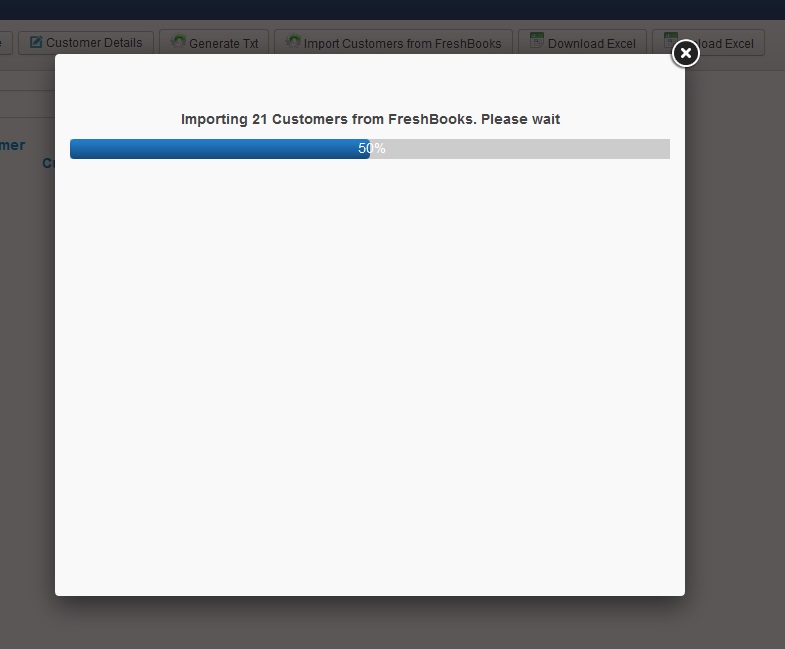
Task: Click the Generate Txt button
Action: [x=214, y=43]
